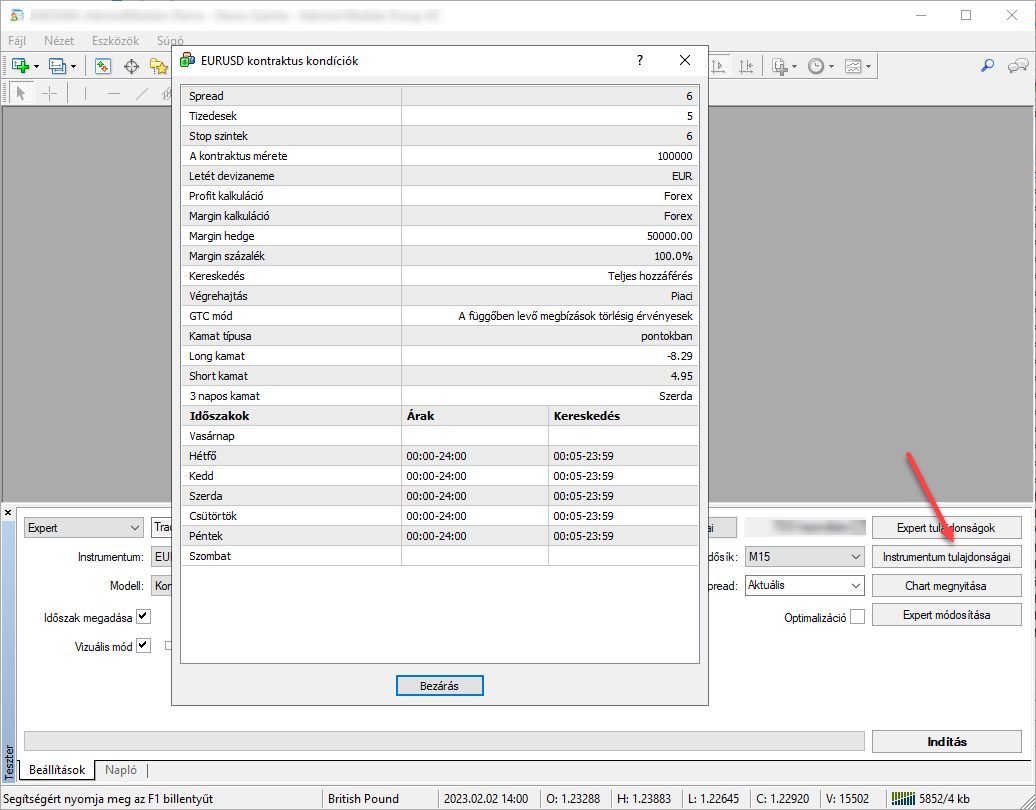Switch to the Napló tab
1036x810 pixels.
(x=121, y=770)
